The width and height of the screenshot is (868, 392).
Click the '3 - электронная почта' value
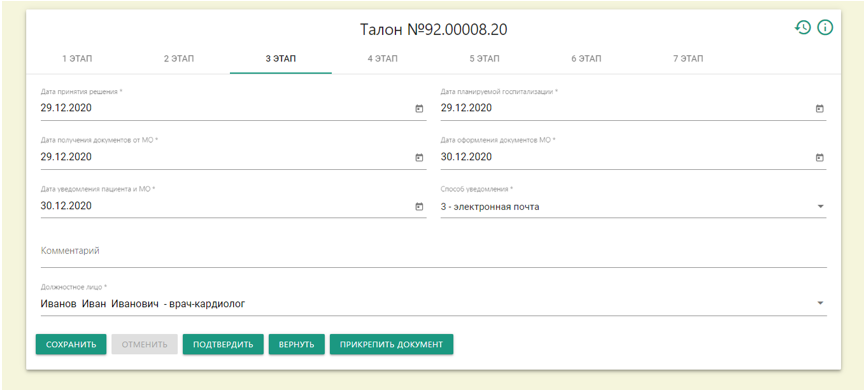point(490,207)
